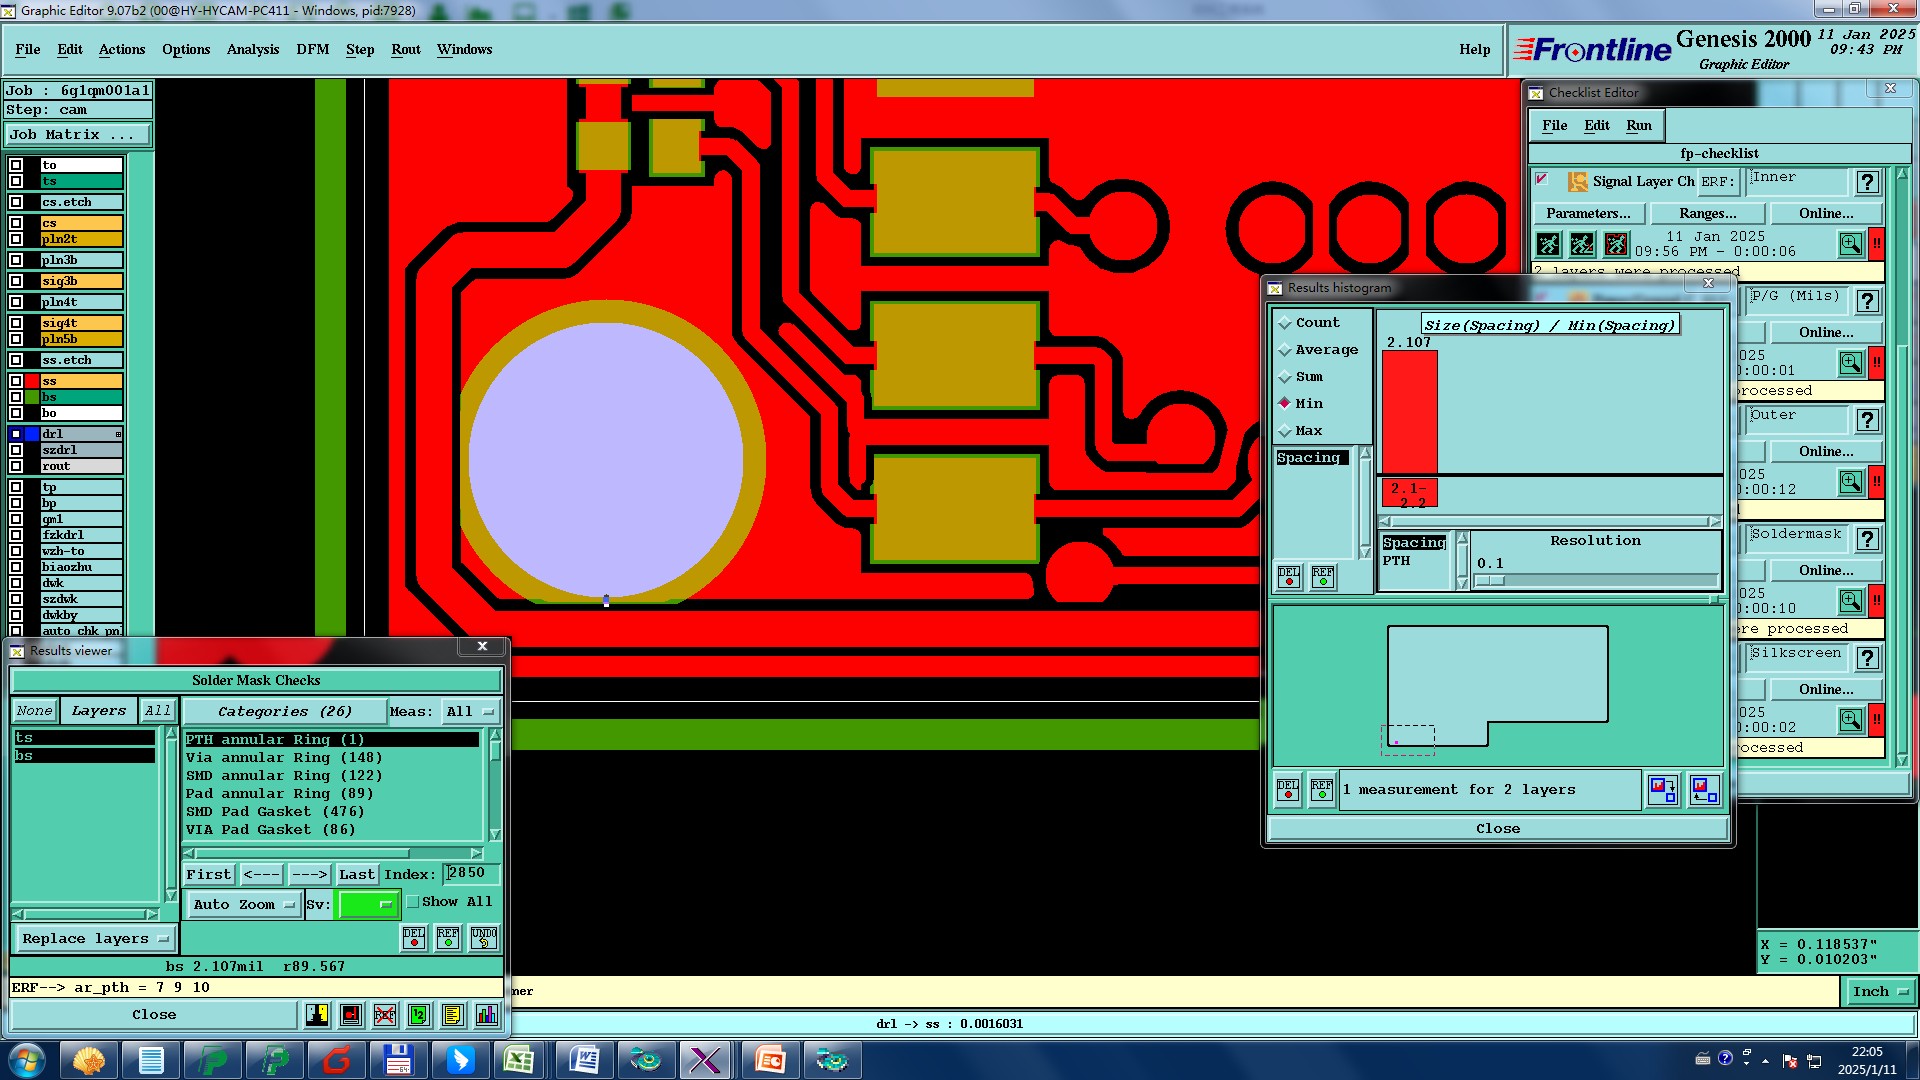Click the UNDO icon in Results viewer
Image resolution: width=1920 pixels, height=1080 pixels.
click(x=484, y=938)
